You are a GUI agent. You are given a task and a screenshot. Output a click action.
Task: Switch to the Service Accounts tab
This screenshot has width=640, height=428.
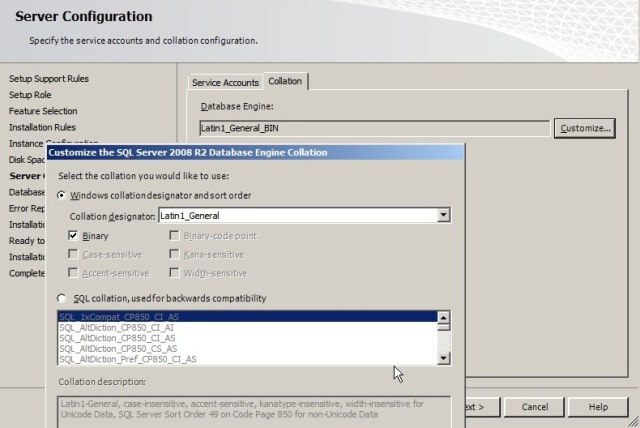click(225, 82)
